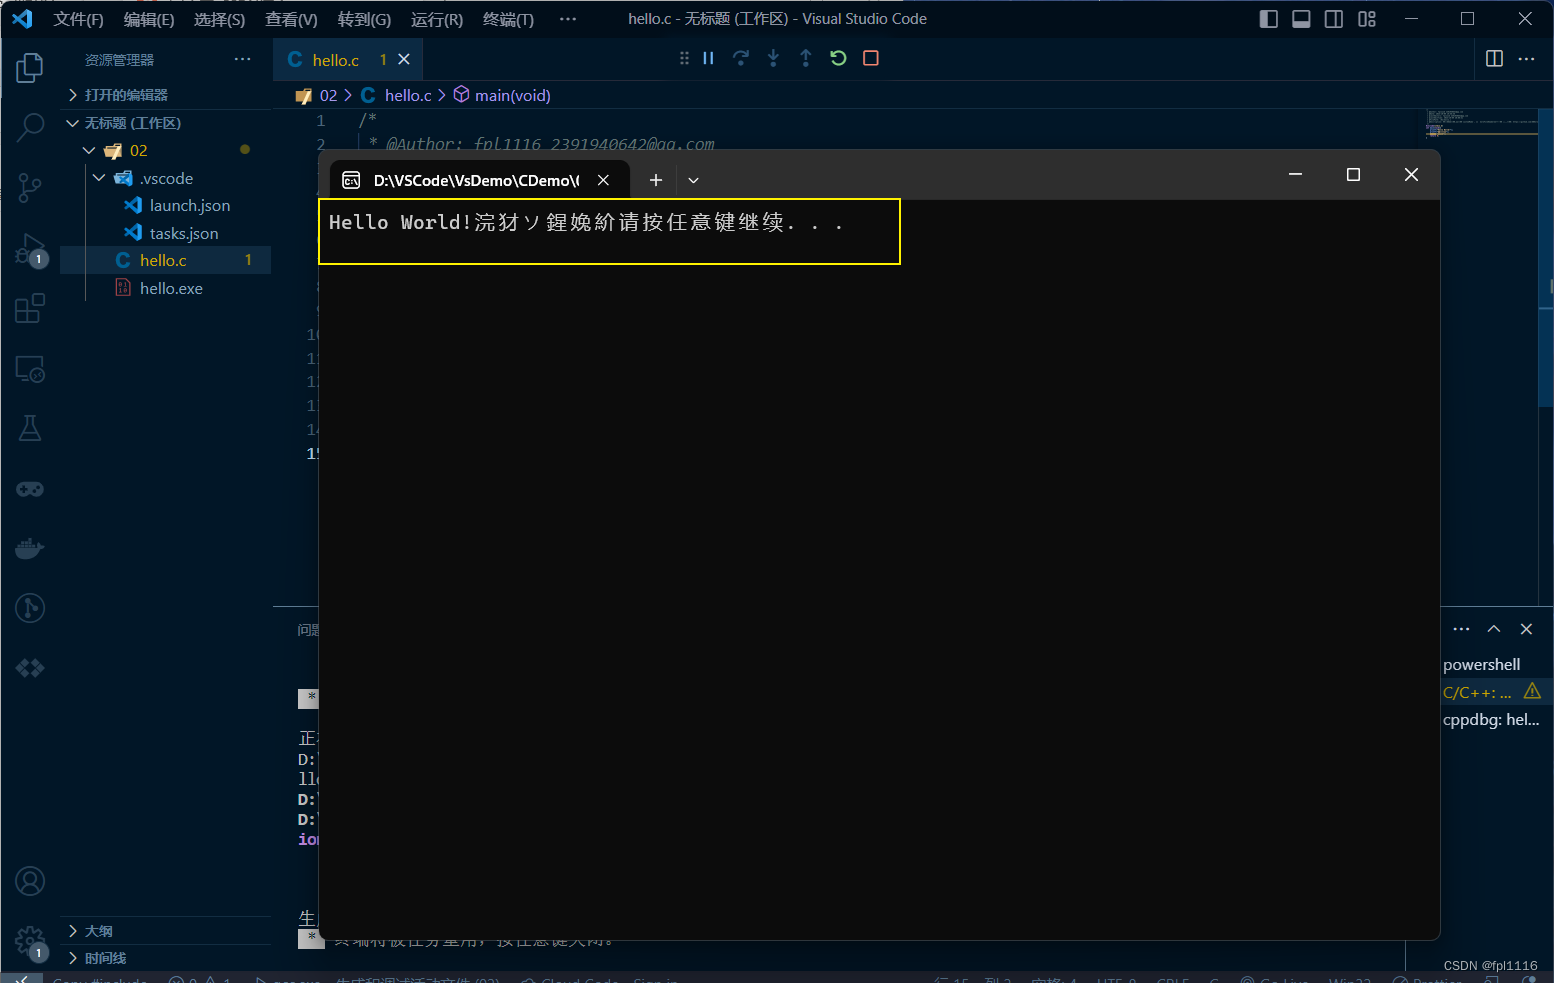Open the 运行(R) menu
This screenshot has height=983, width=1554.
click(436, 18)
